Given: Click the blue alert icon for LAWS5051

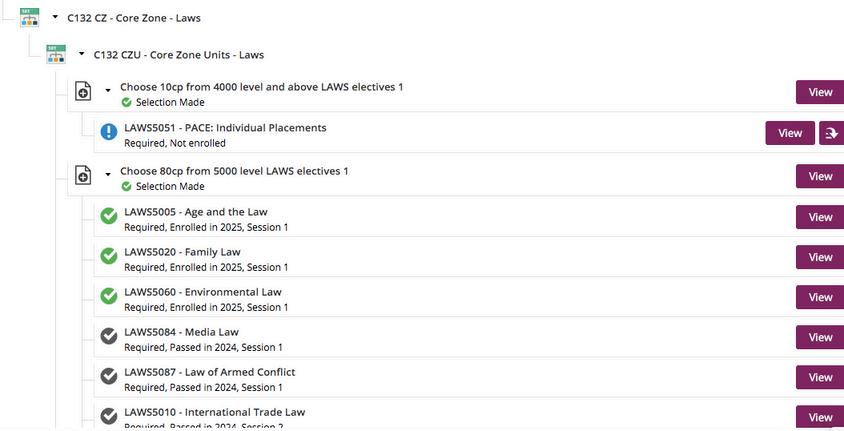Looking at the screenshot, I should click(109, 132).
